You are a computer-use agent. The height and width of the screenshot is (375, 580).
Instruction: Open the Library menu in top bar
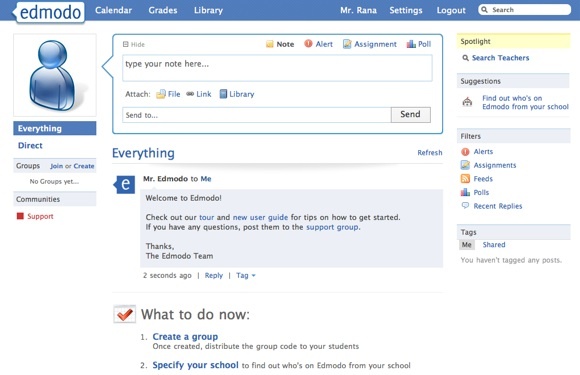click(209, 10)
